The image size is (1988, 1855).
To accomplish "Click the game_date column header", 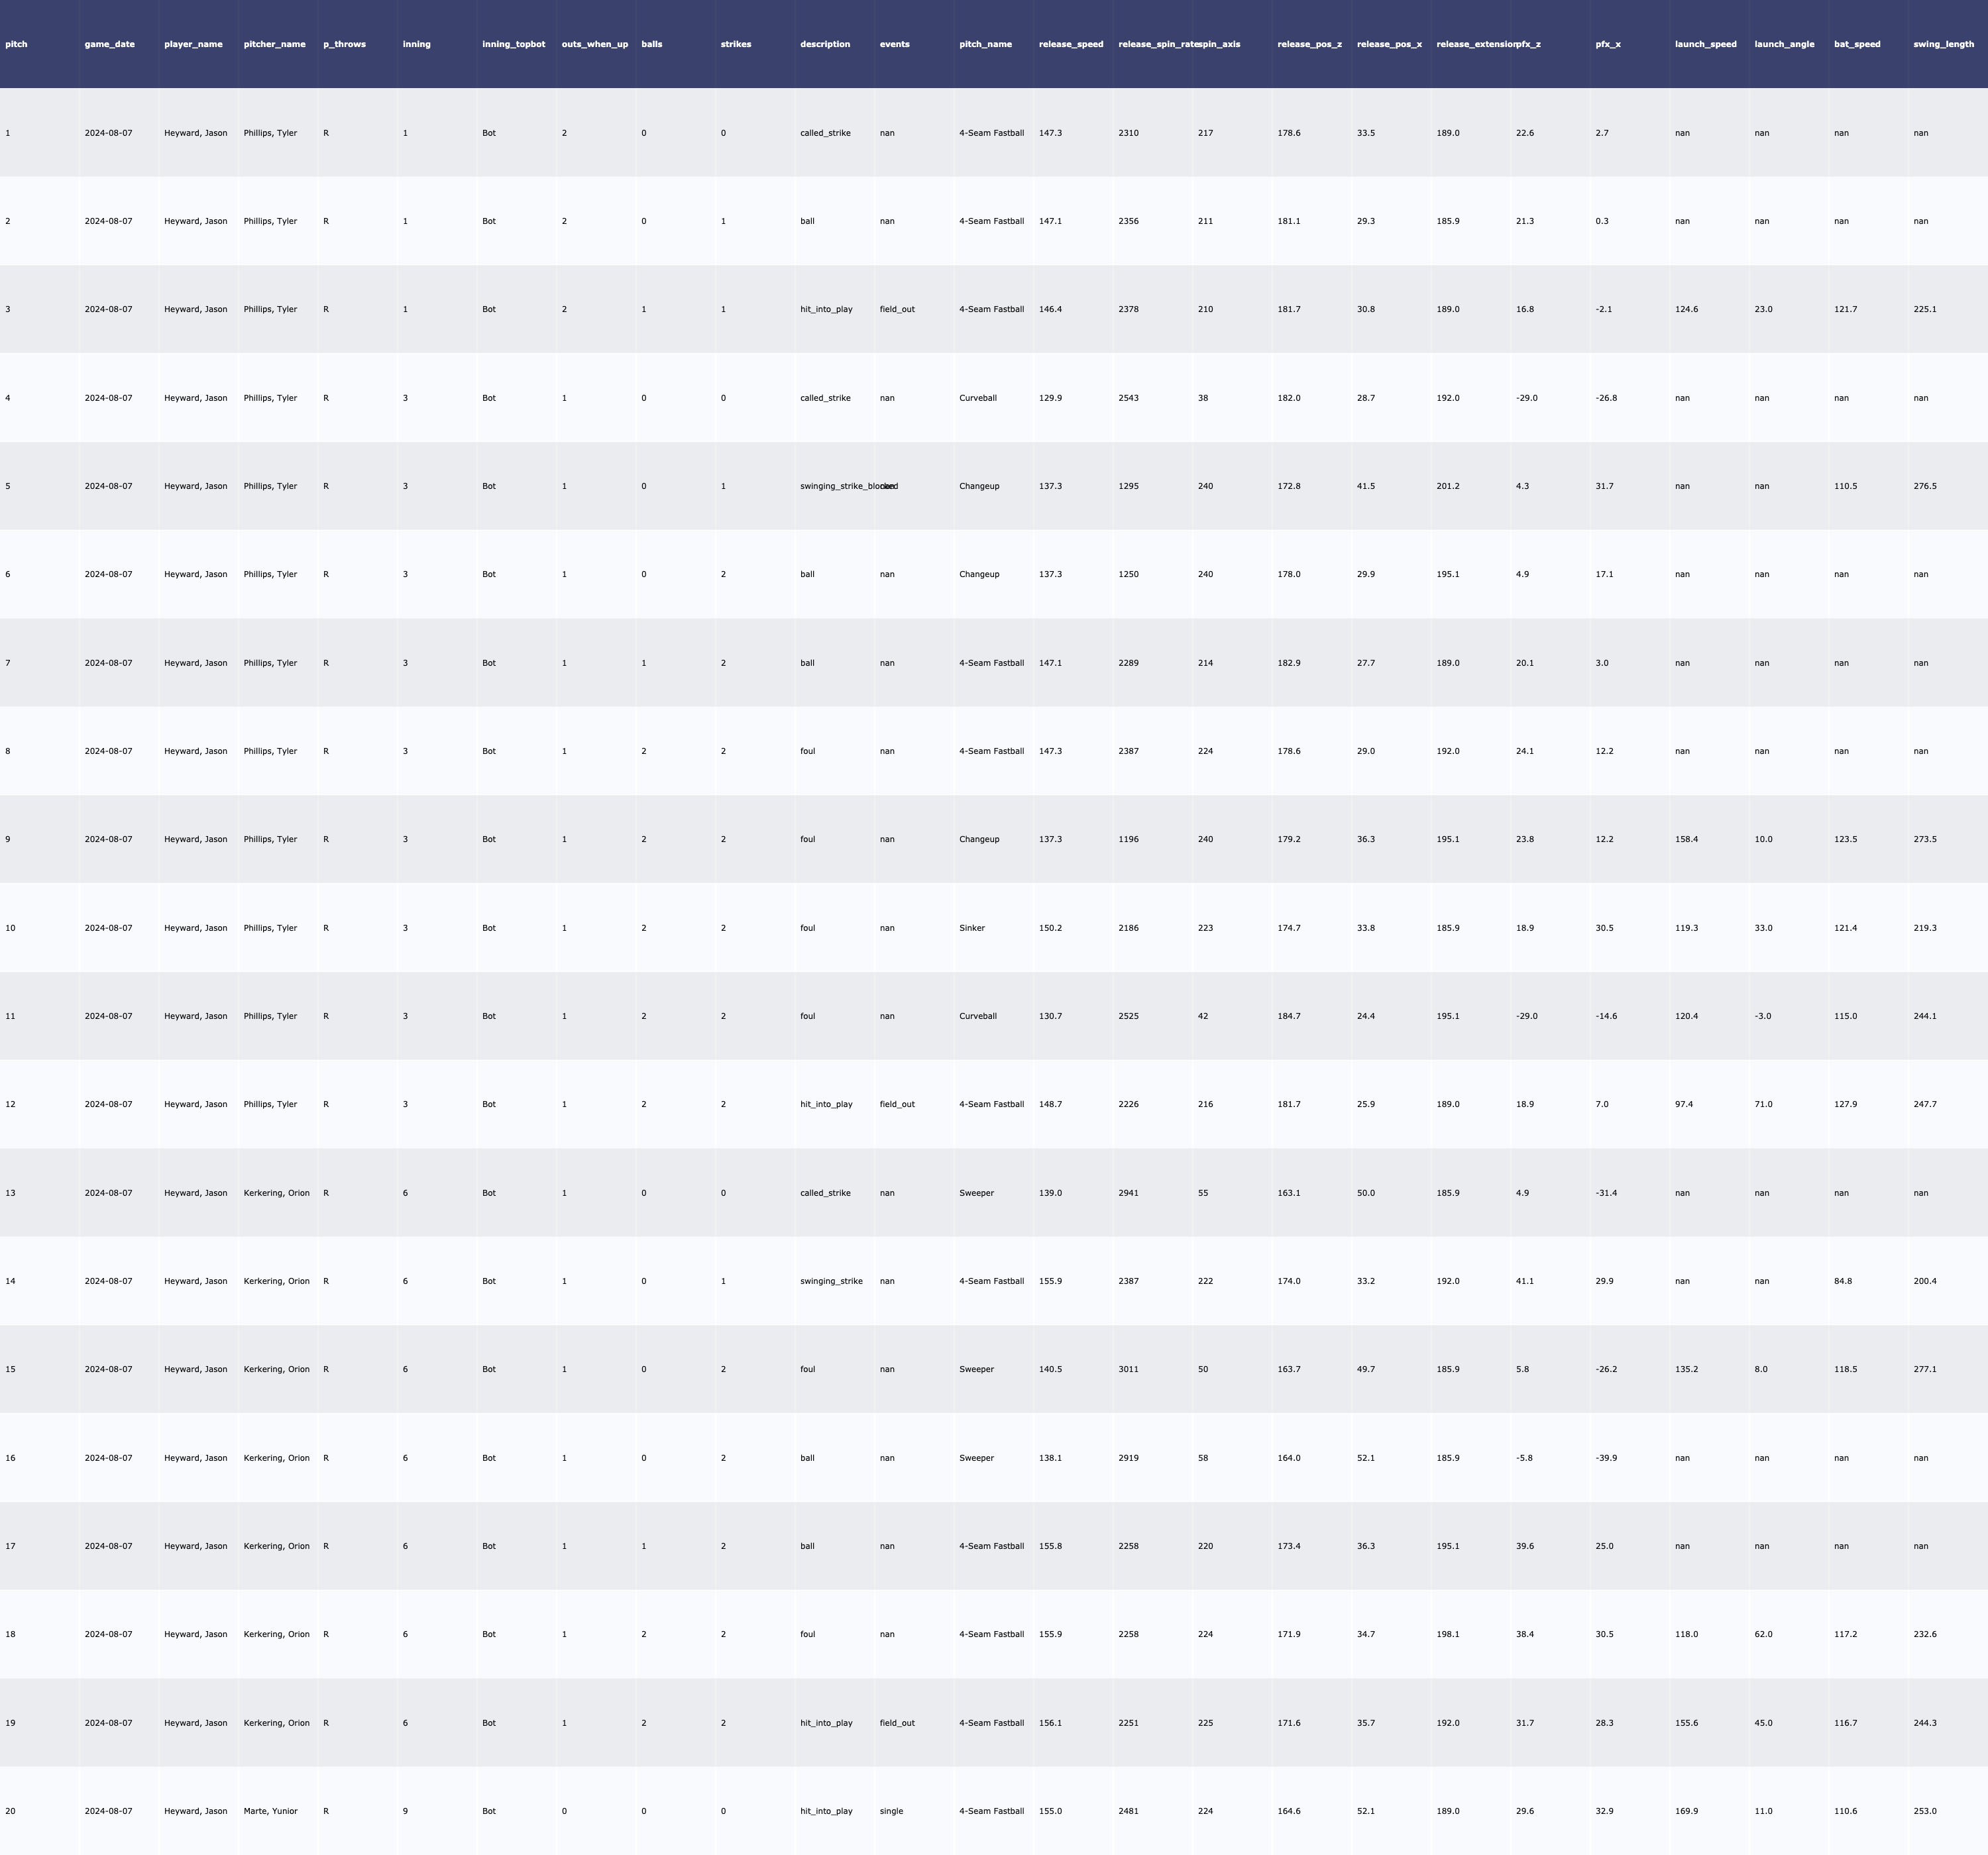I will tap(110, 44).
